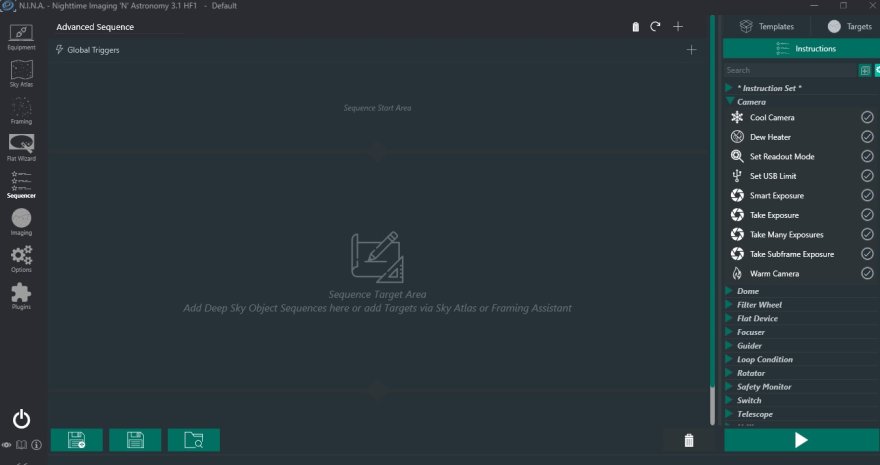Click the Set Readout Mode magnifier icon
880x465 pixels.
click(737, 156)
